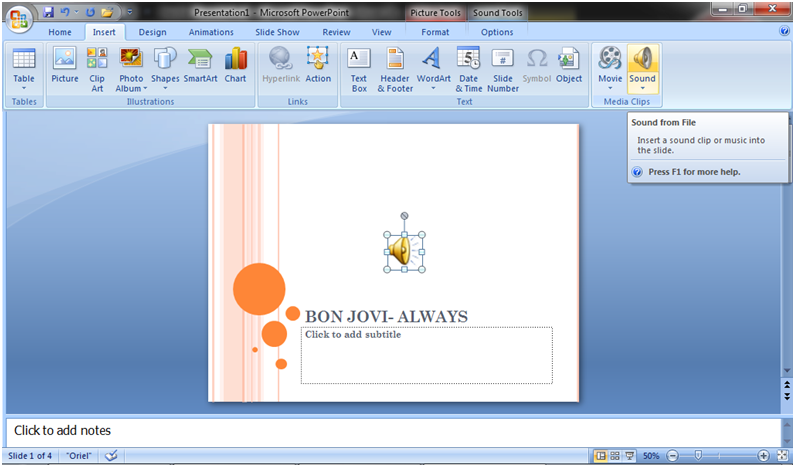Expand the Movie dropdown arrow
795x467 pixels.
[610, 88]
